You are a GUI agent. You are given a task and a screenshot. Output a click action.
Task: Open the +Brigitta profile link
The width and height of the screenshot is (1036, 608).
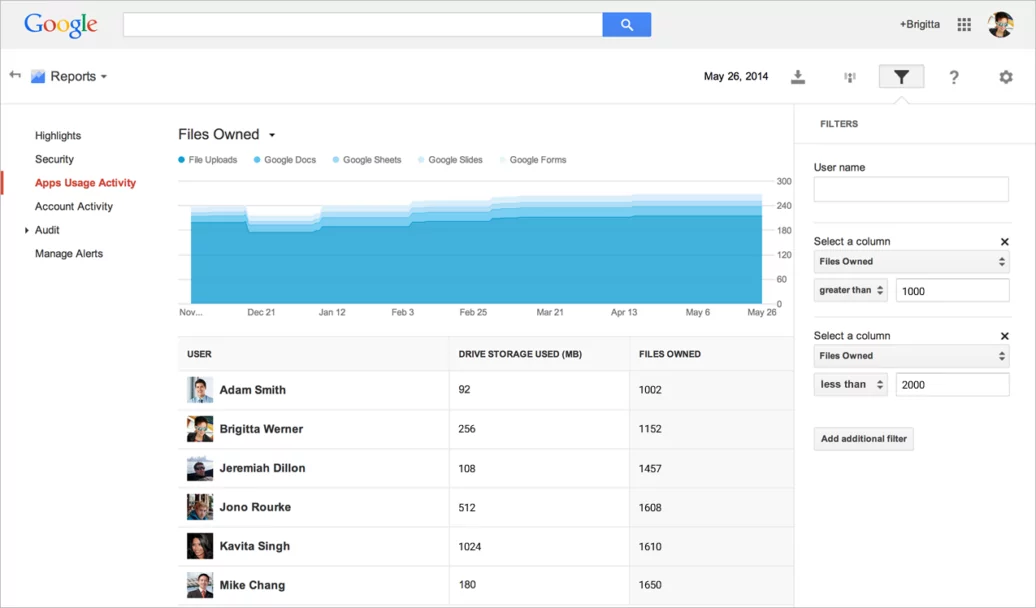coord(919,24)
